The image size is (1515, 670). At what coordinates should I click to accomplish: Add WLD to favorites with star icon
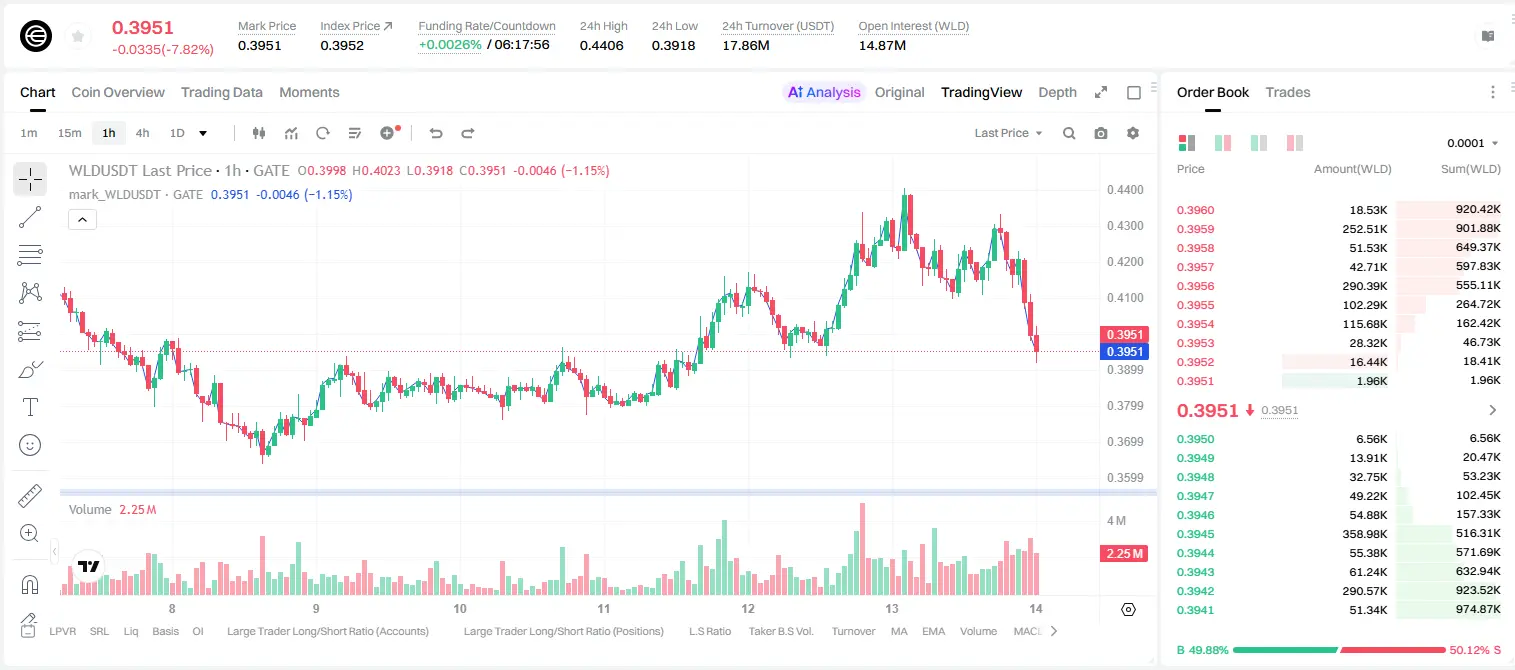[x=78, y=36]
